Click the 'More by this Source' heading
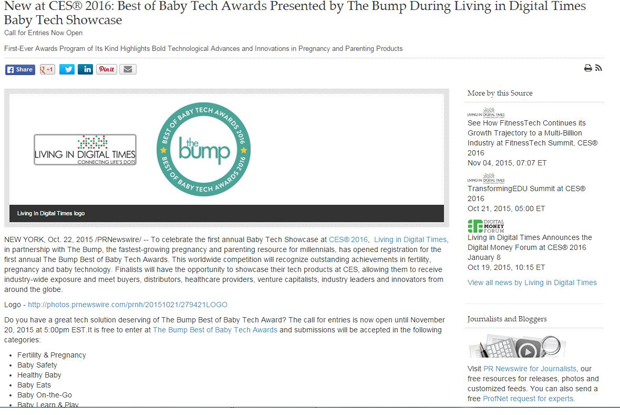 tap(500, 93)
